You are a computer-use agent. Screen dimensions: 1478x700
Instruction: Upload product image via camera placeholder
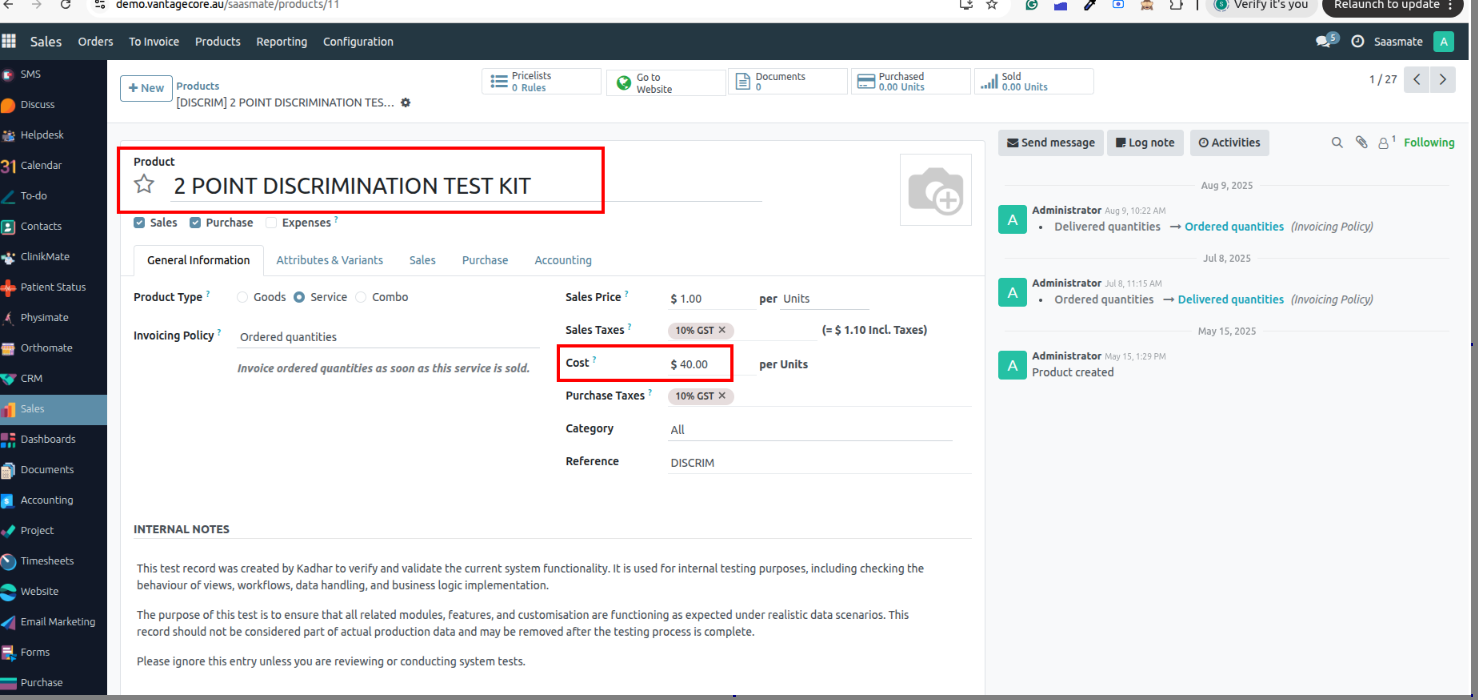tap(935, 190)
